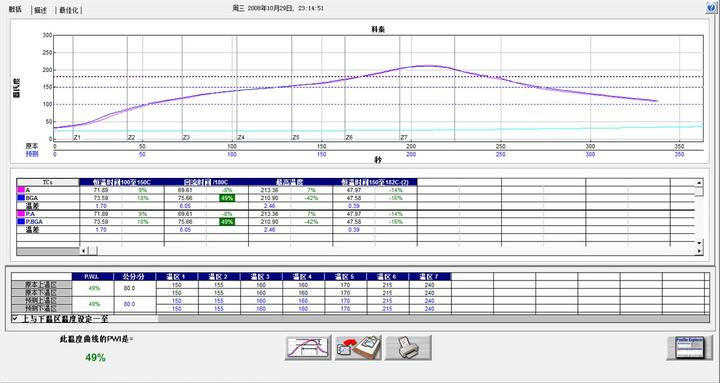Click the 80.0 conveyor speed in original rows

click(x=129, y=288)
